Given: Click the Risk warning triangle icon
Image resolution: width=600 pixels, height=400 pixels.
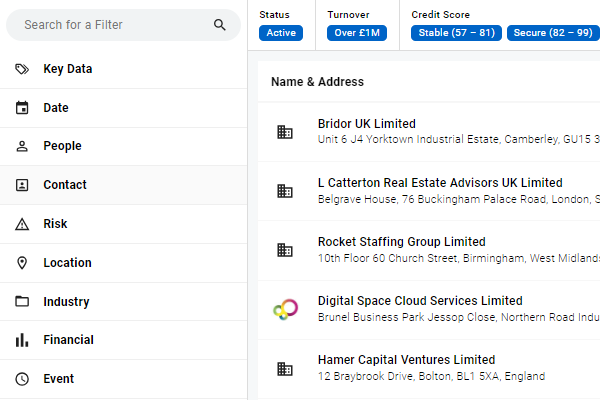Looking at the screenshot, I should tap(22, 224).
